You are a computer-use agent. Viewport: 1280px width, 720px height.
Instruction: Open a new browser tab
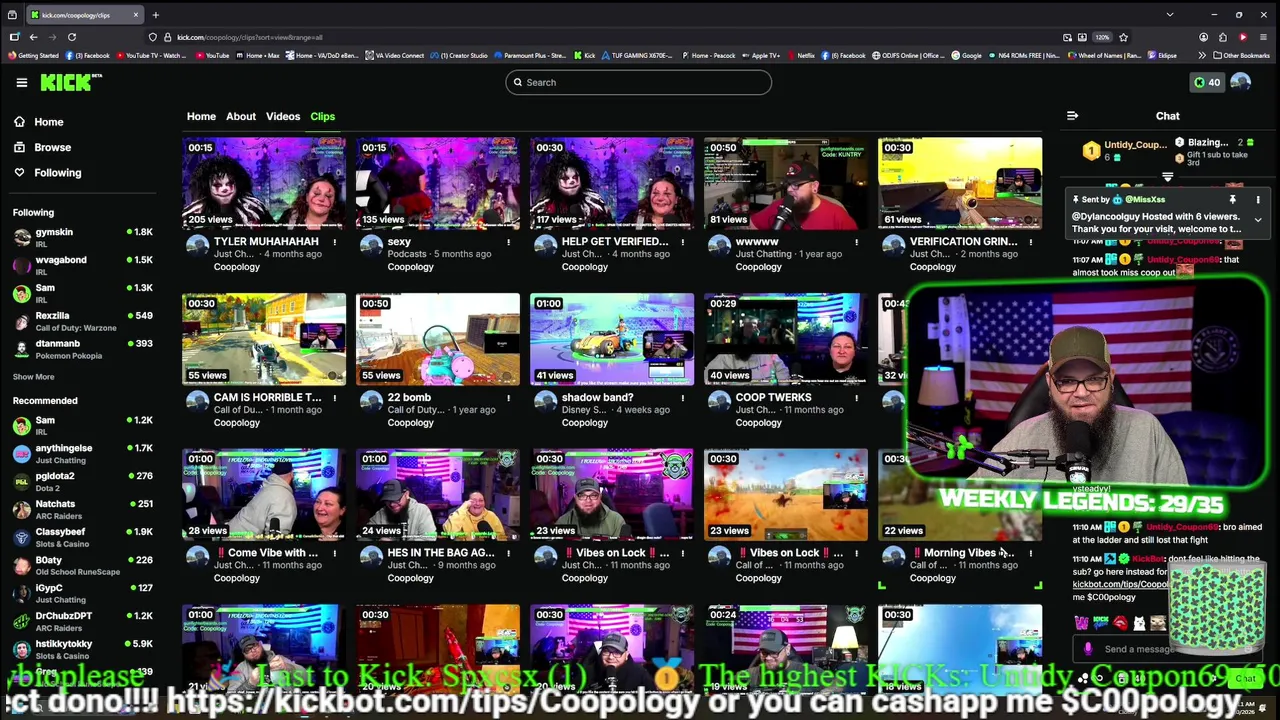(155, 15)
